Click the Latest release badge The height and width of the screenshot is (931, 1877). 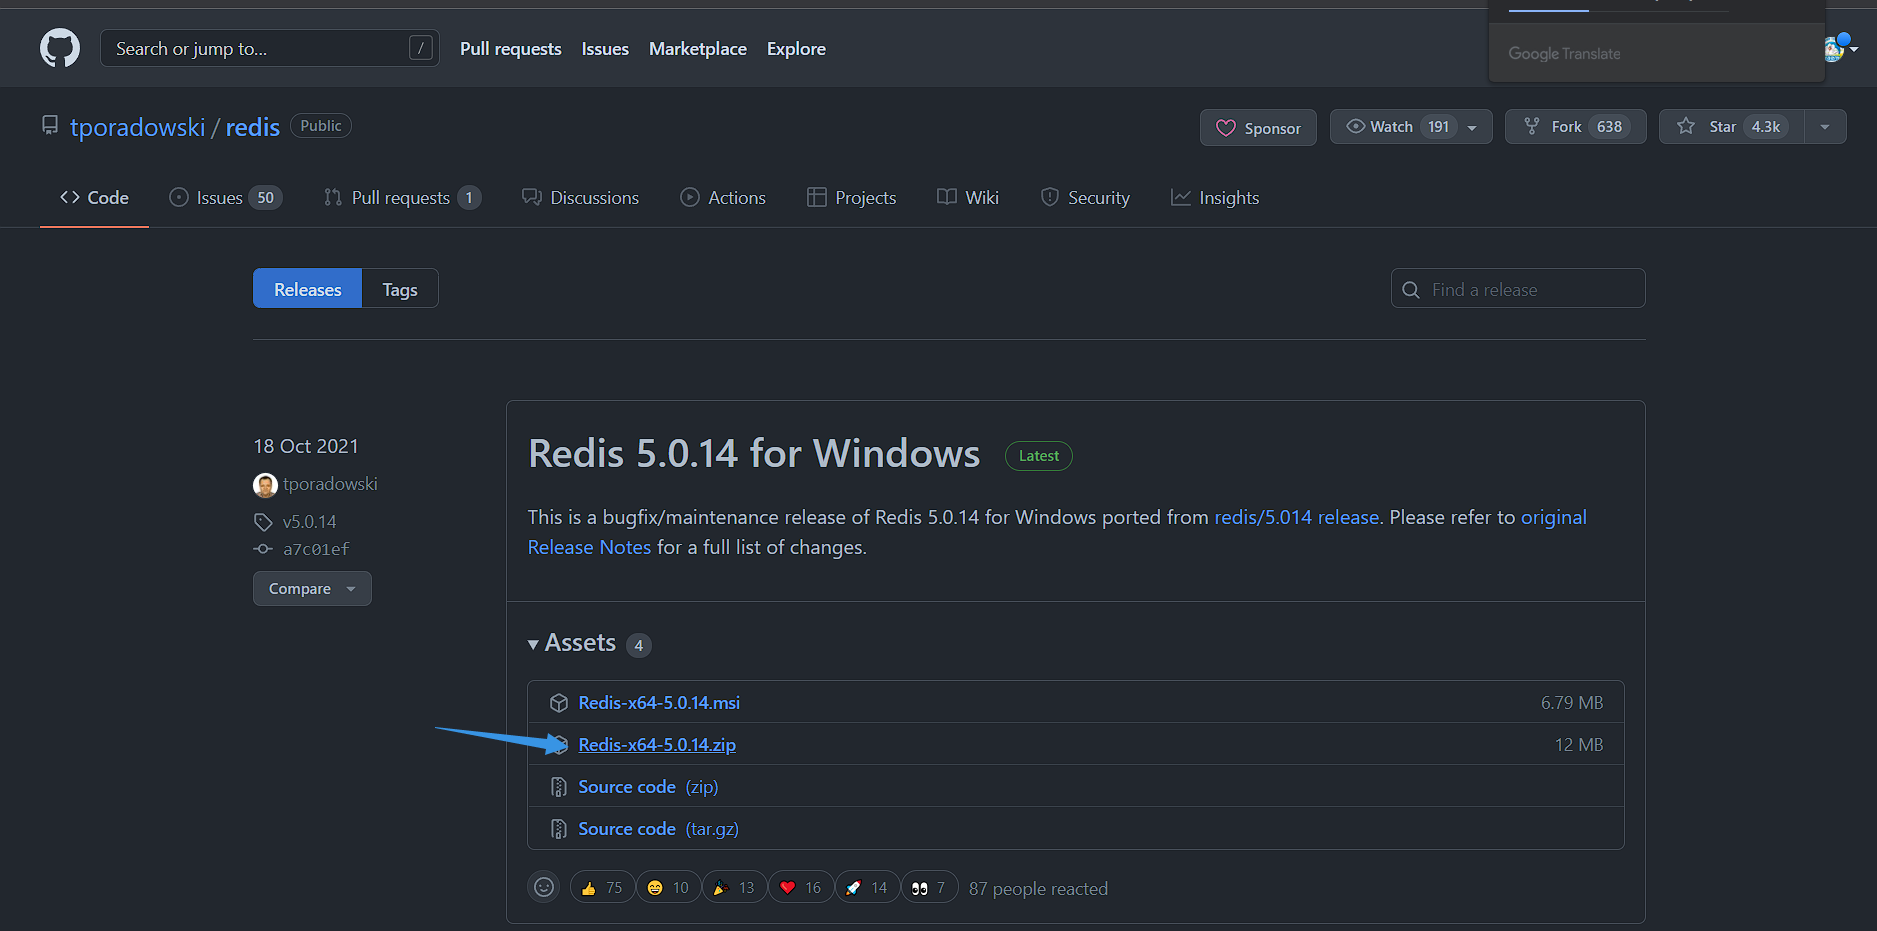tap(1039, 456)
